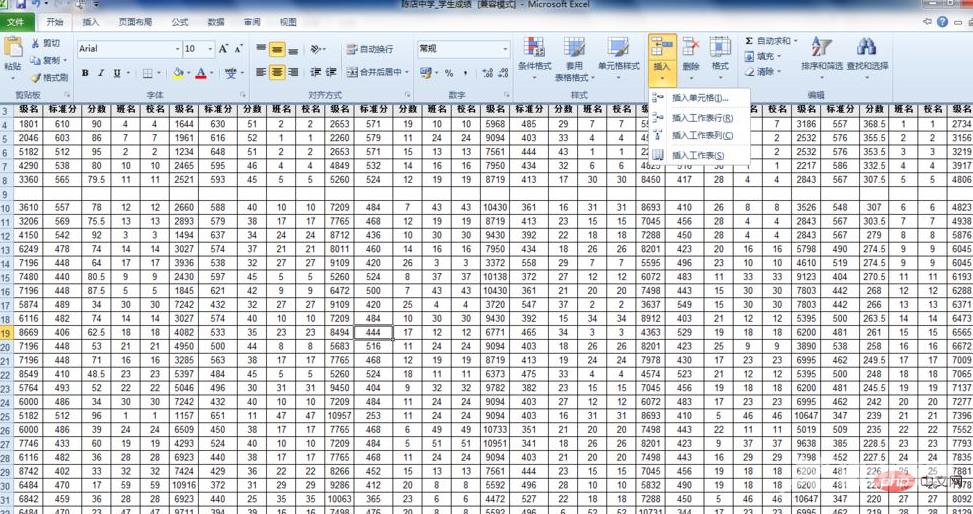Expand the number format dropdown (常规)
The image size is (973, 514).
click(505, 49)
